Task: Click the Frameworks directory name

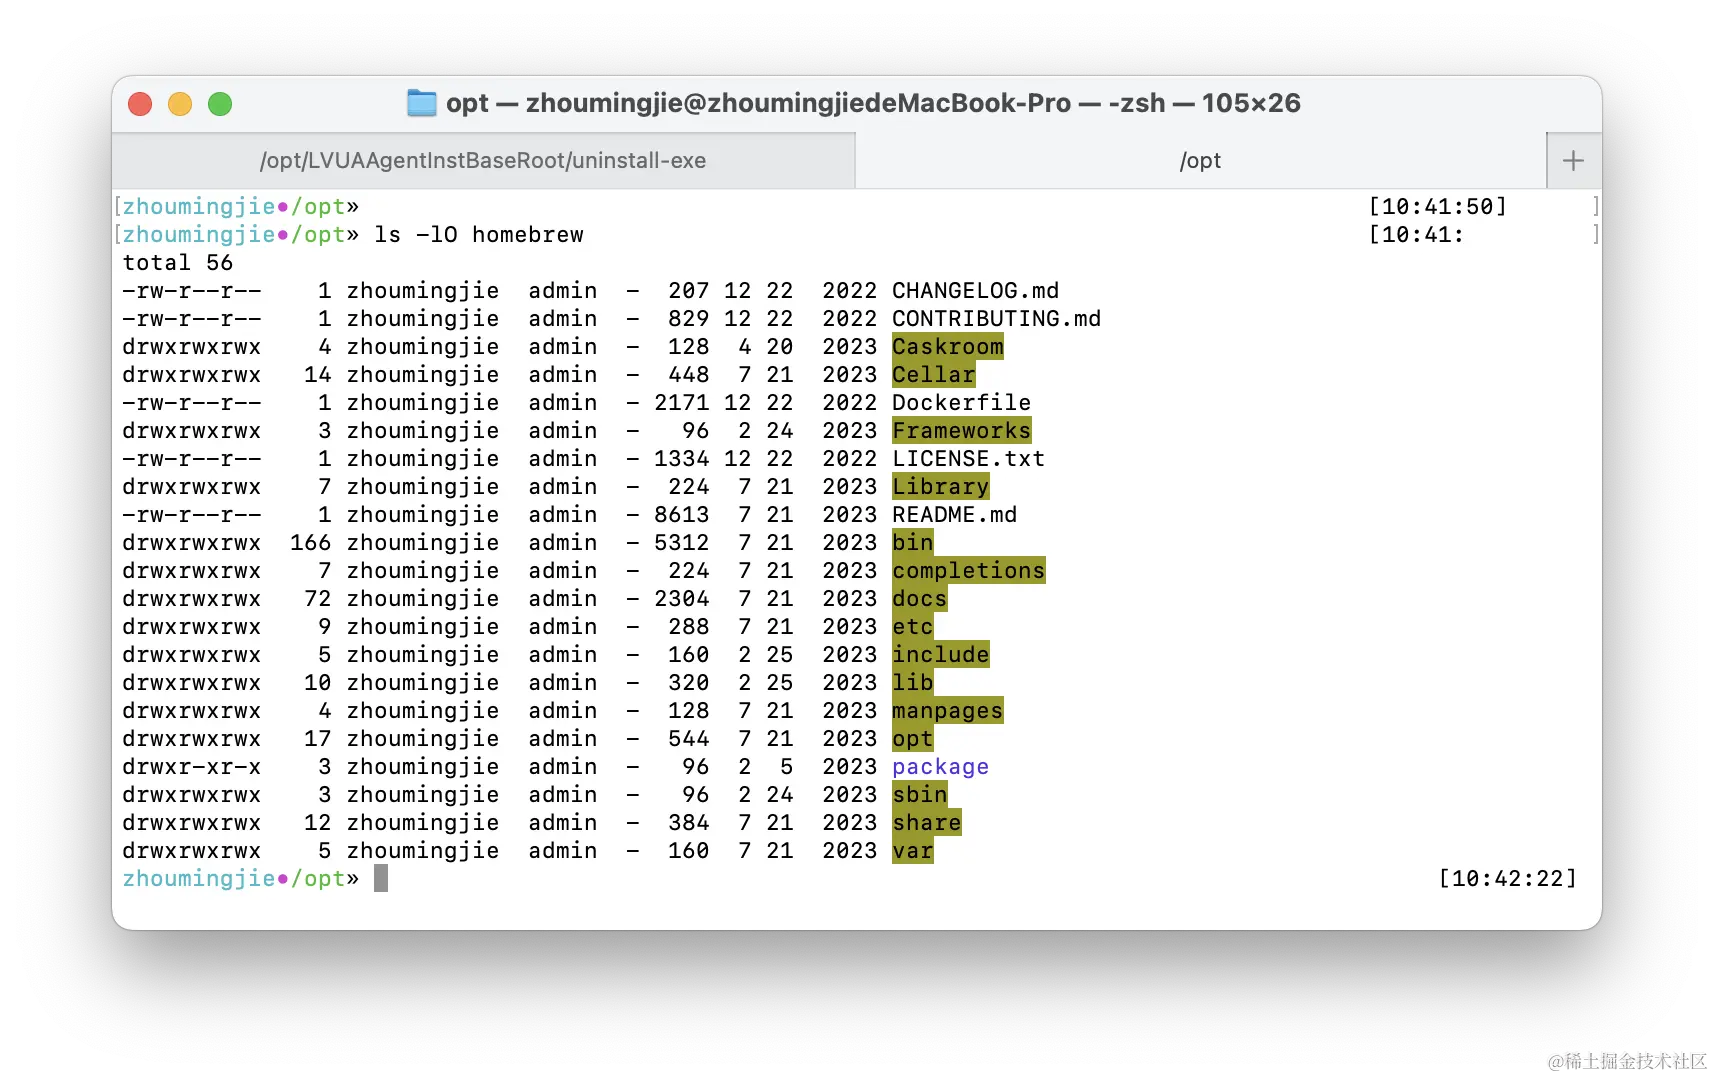Action: click(x=961, y=431)
